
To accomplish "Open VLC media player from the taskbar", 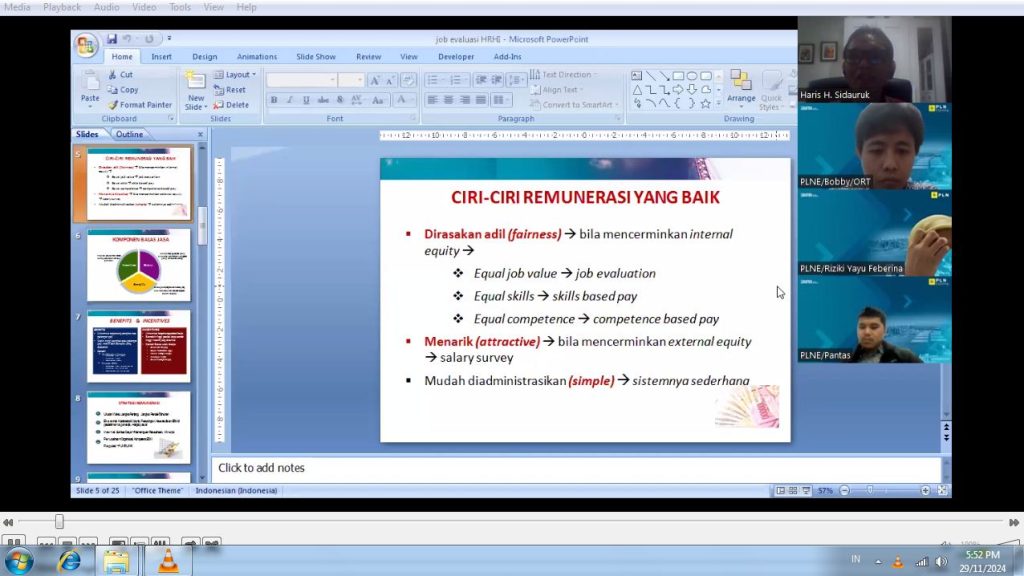I will pyautogui.click(x=167, y=561).
